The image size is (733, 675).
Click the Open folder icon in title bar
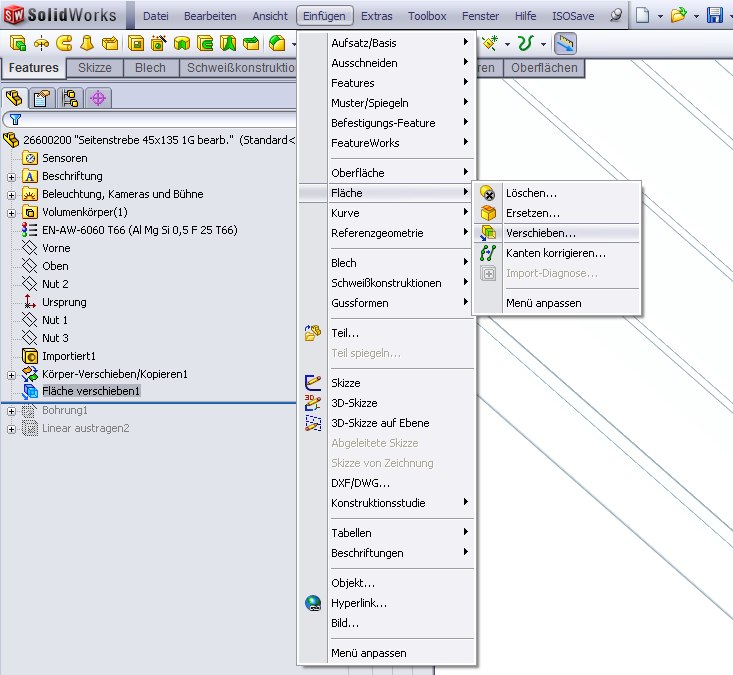click(x=678, y=15)
